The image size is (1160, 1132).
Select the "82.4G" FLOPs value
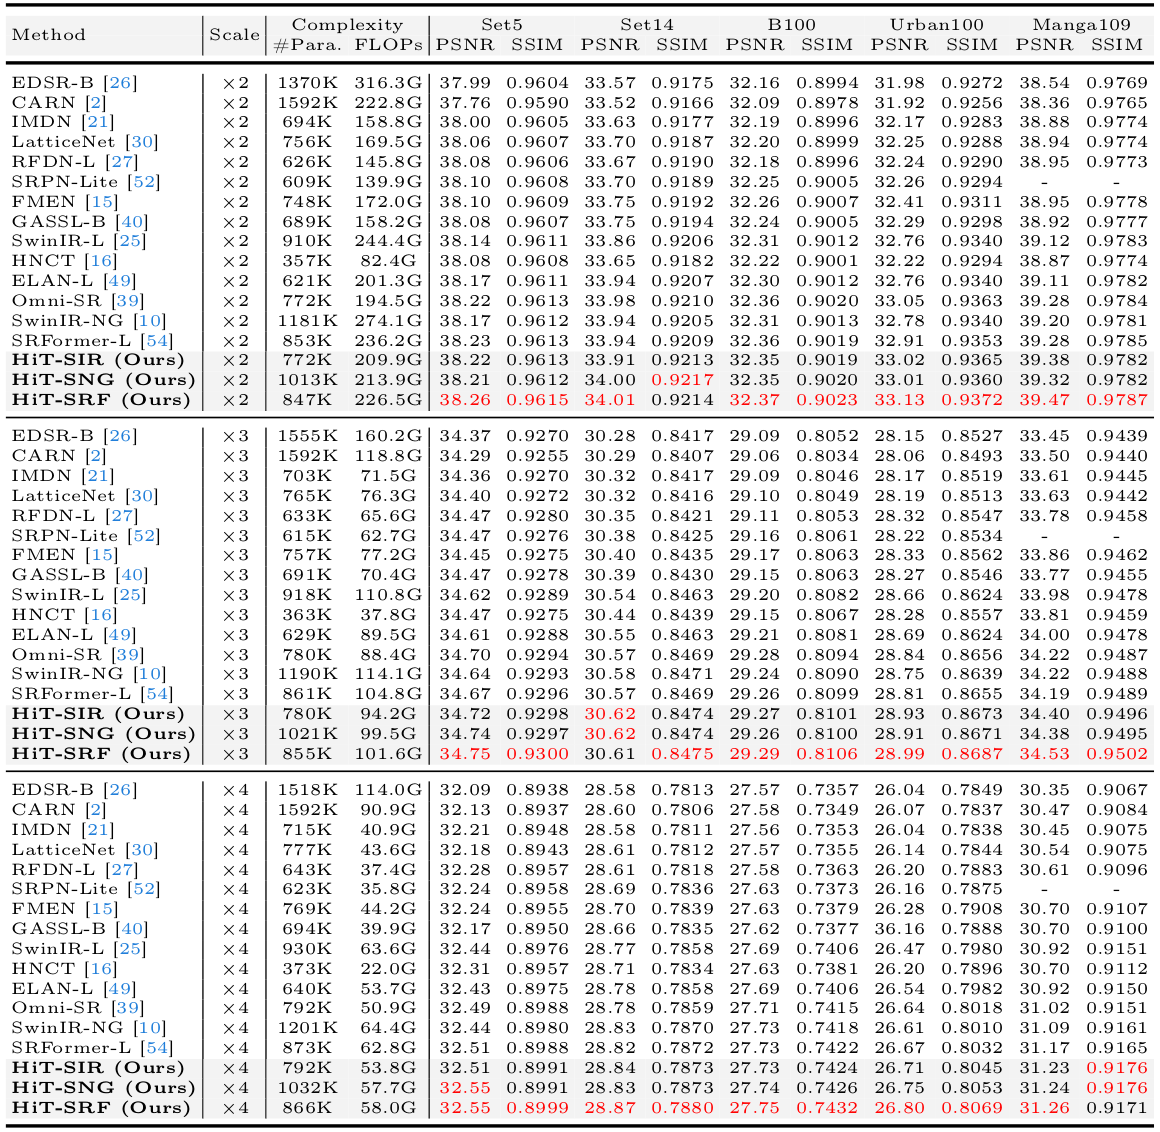[x=388, y=261]
